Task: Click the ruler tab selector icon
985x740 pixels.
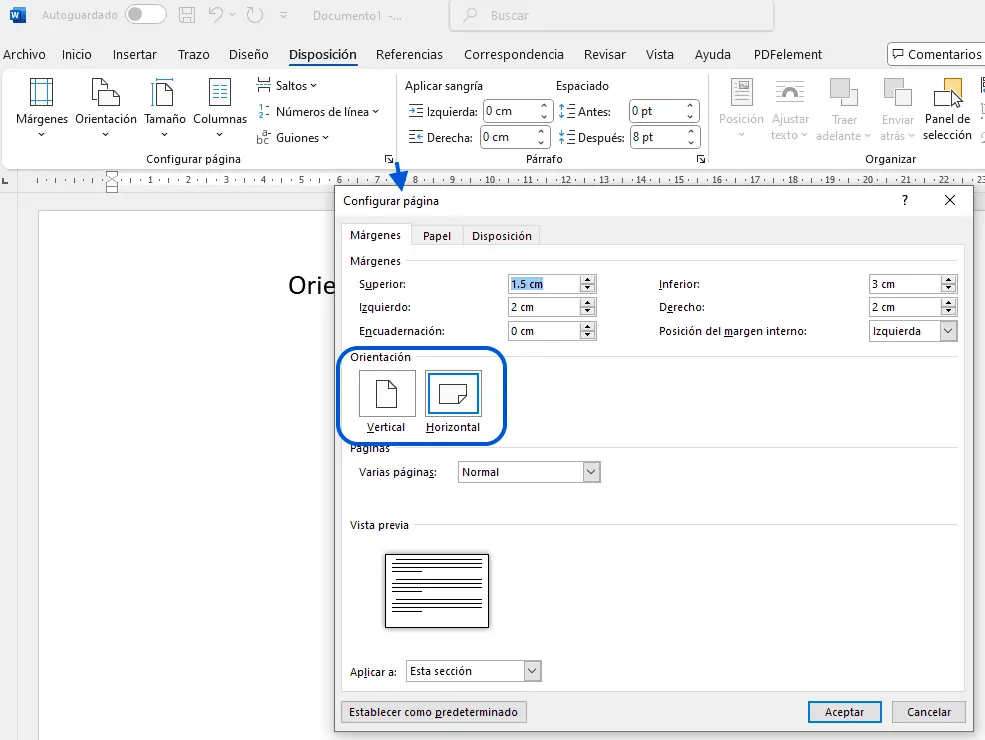Action: 6,181
